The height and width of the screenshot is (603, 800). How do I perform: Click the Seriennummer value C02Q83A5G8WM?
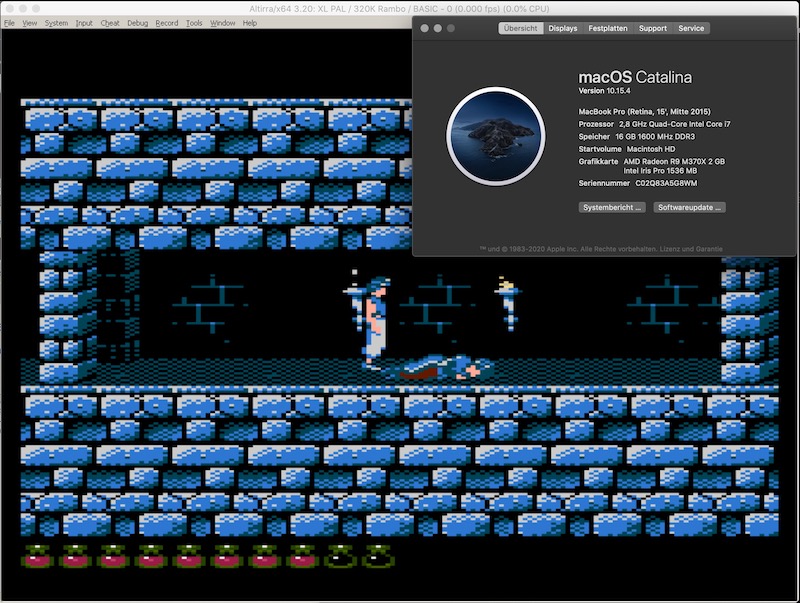coord(666,183)
